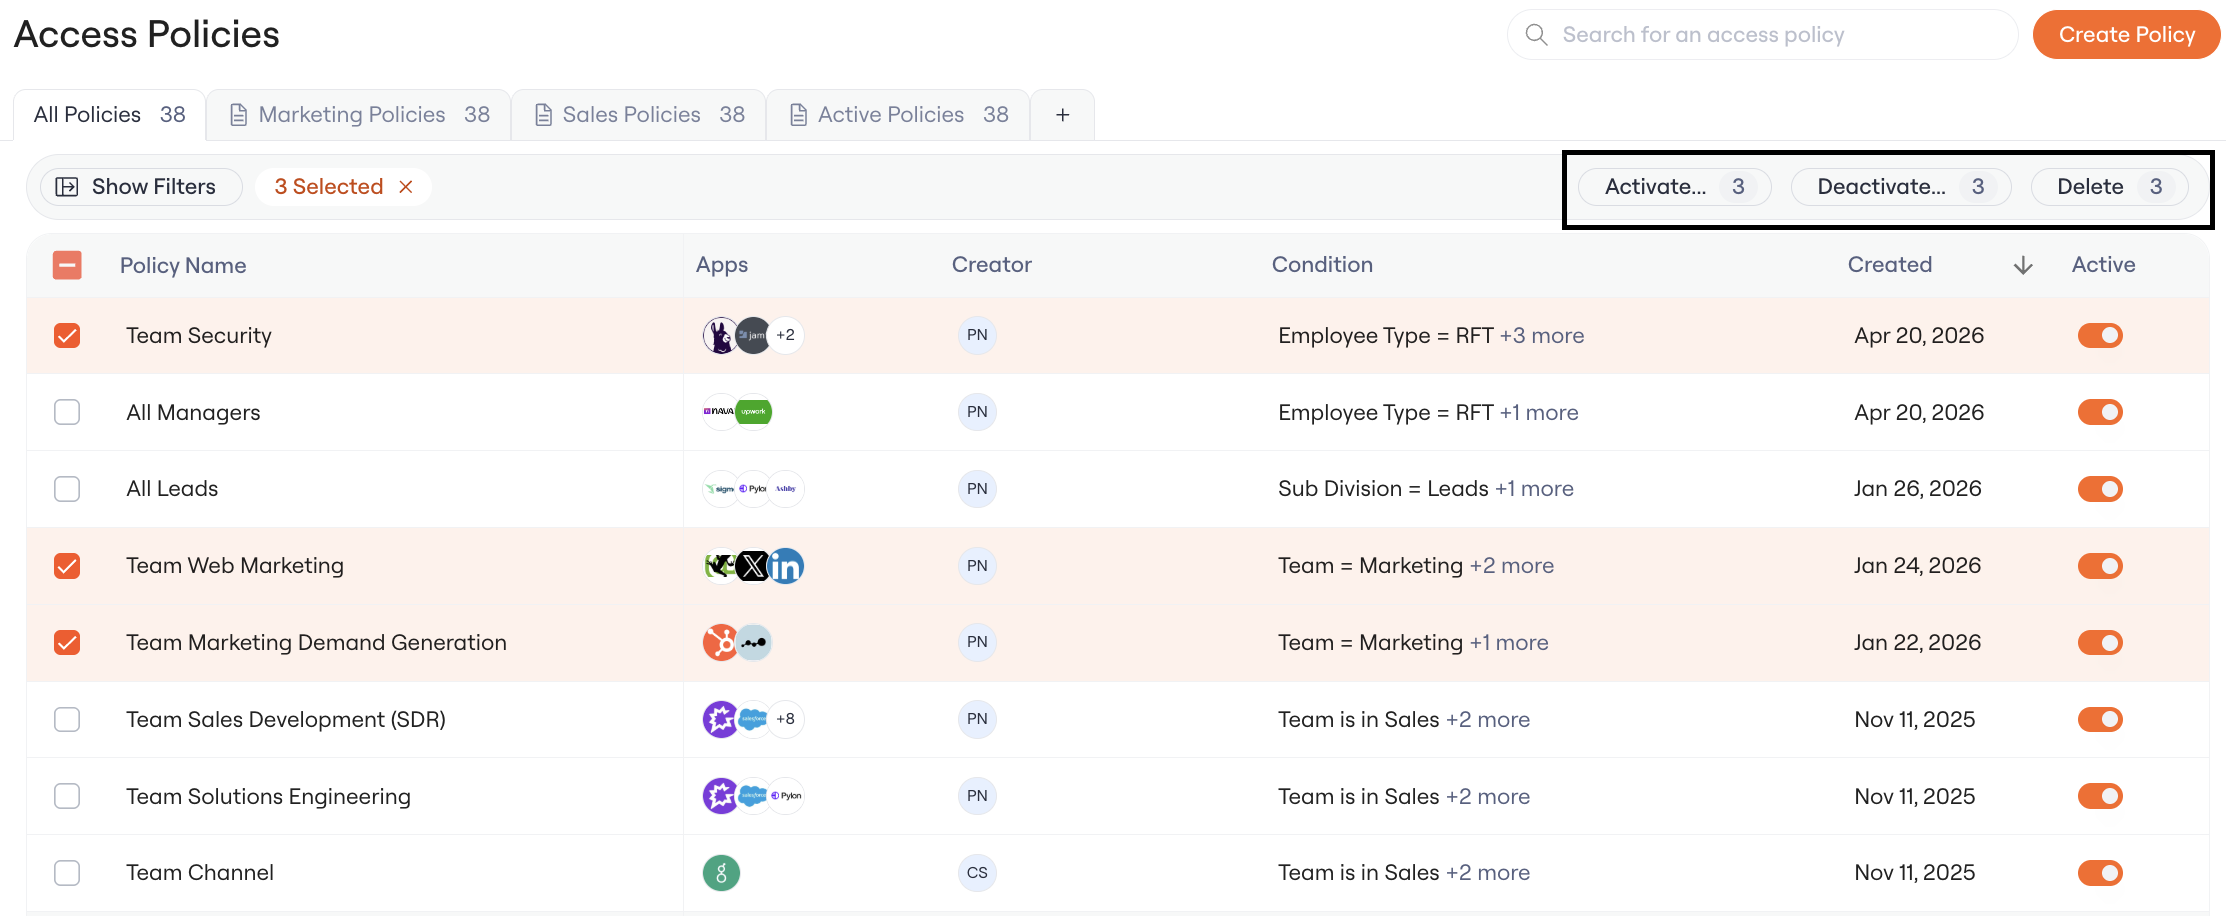This screenshot has width=2226, height=916.
Task: Check the All Managers checkbox
Action: tap(67, 412)
